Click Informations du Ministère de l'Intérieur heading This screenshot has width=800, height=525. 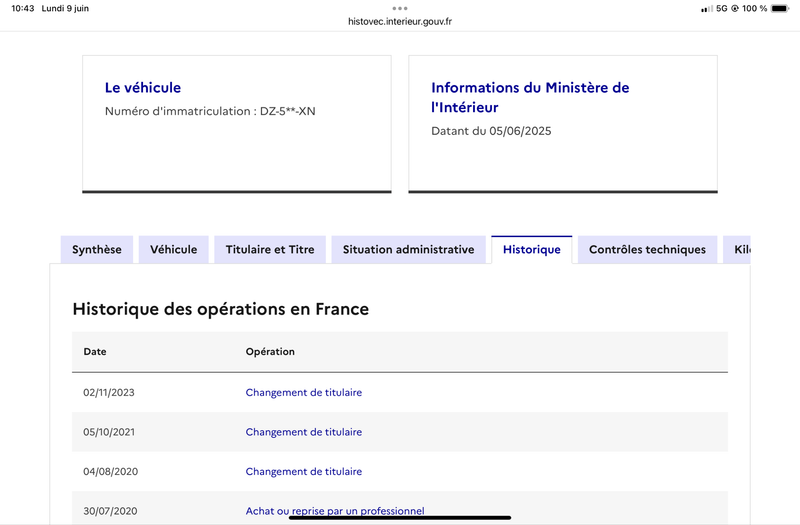coord(530,97)
